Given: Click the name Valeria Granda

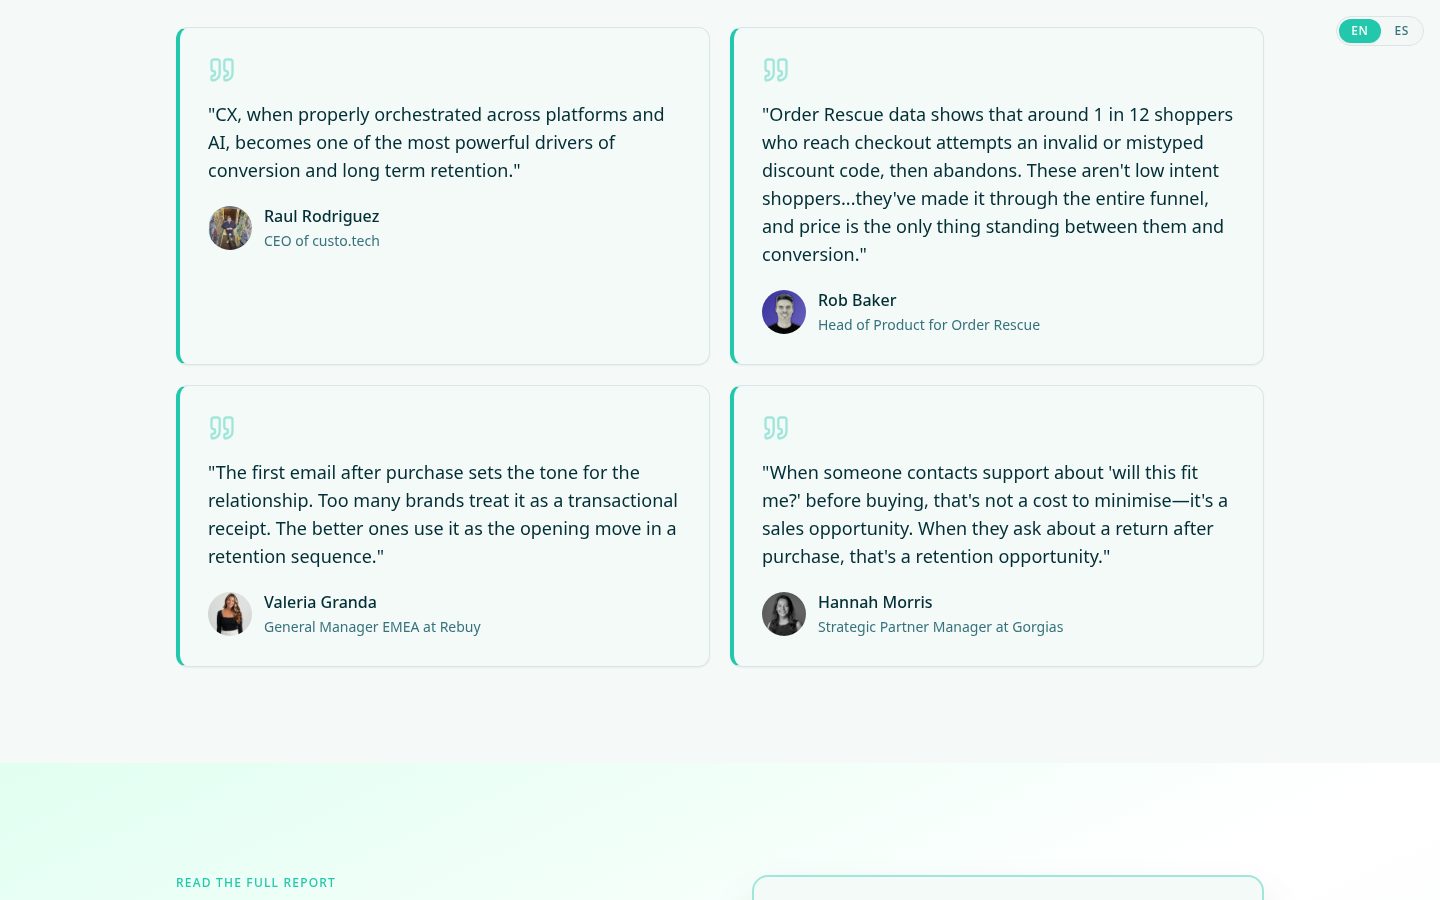Looking at the screenshot, I should (320, 602).
